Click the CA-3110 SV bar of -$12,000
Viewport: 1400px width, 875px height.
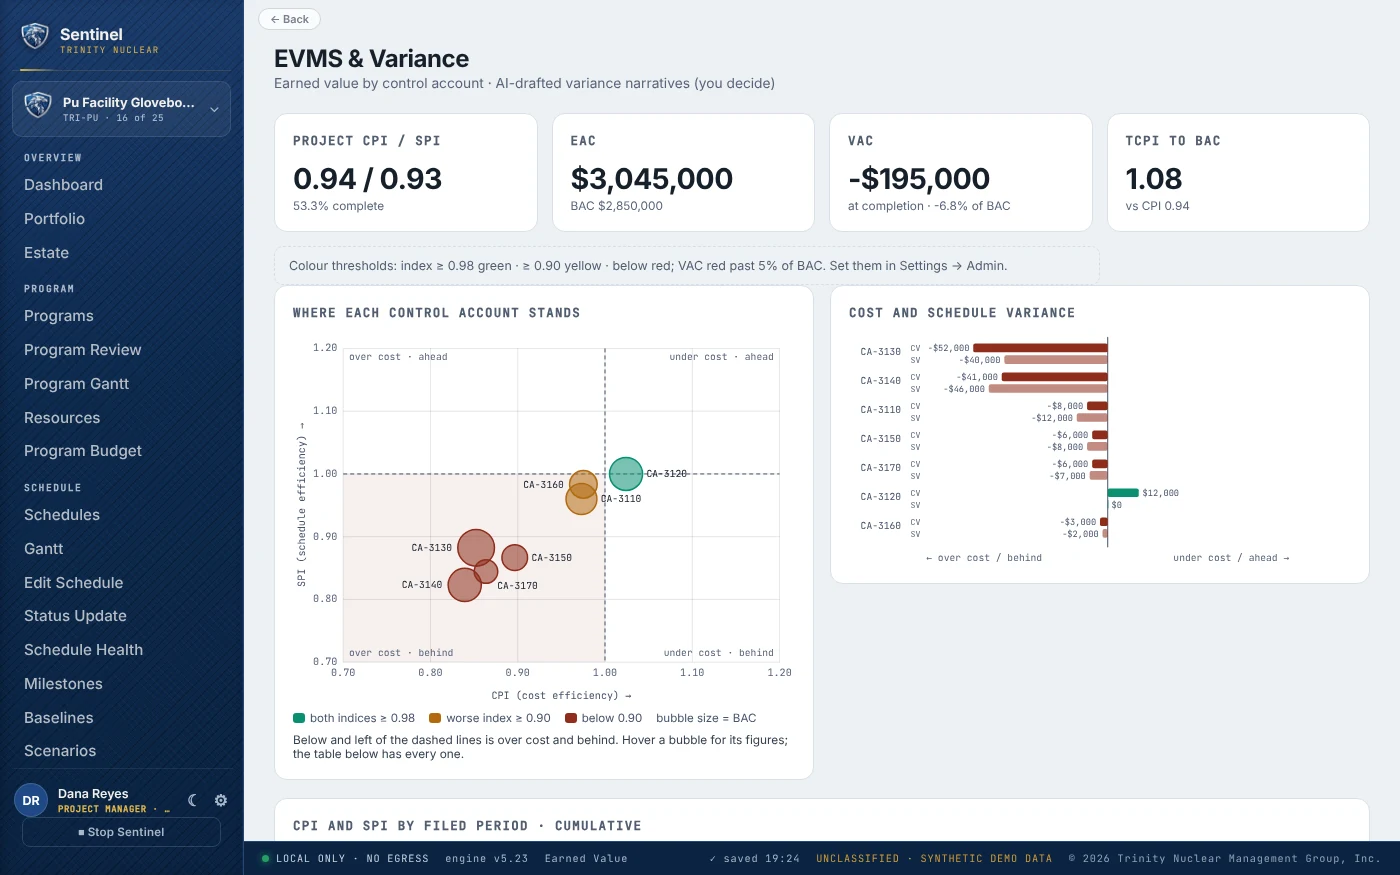(1092, 418)
